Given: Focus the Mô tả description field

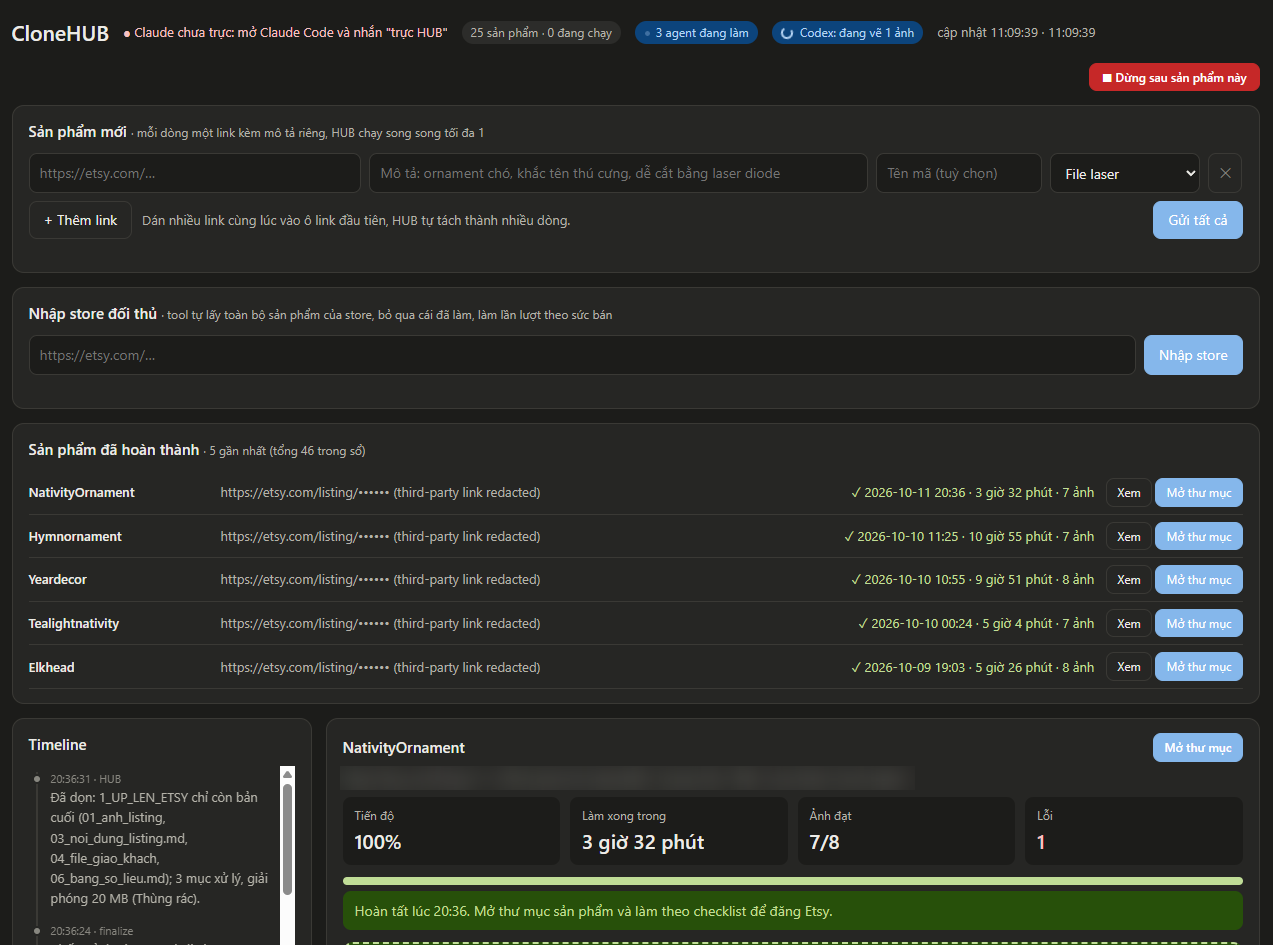Looking at the screenshot, I should click(x=618, y=173).
